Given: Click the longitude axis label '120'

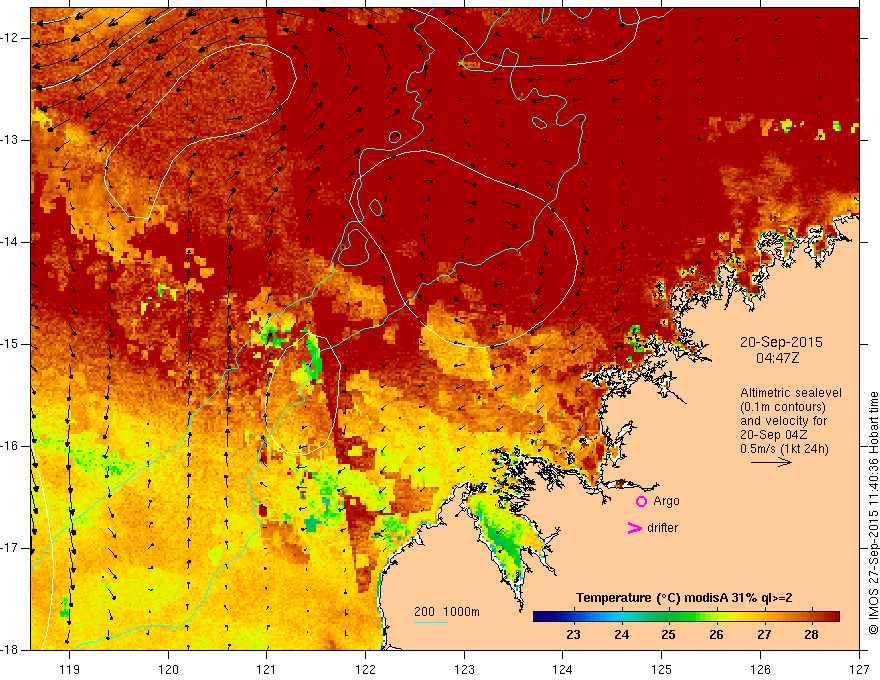Looking at the screenshot, I should pyautogui.click(x=168, y=669).
